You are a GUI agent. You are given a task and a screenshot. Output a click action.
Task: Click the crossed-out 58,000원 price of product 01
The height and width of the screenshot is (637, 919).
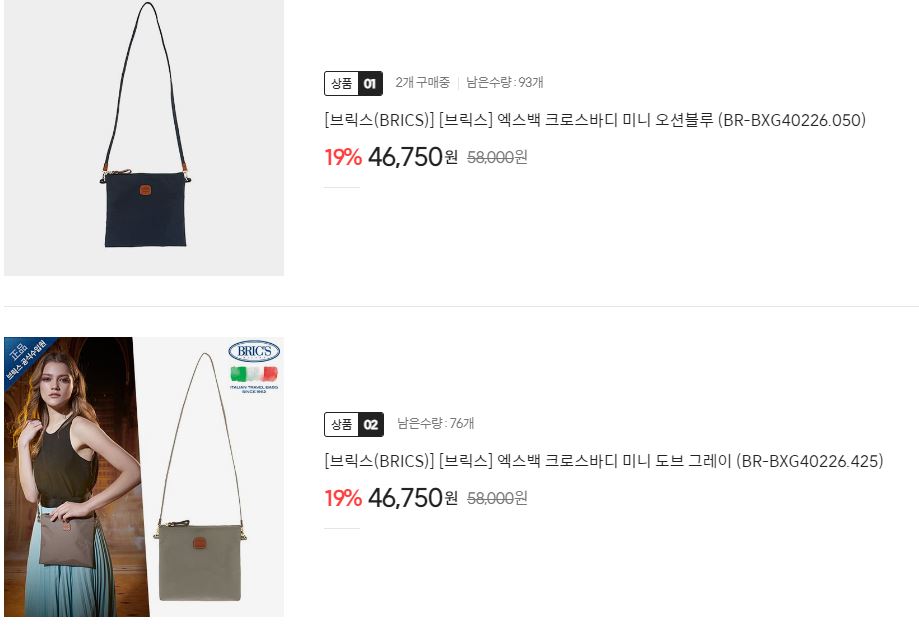click(497, 157)
